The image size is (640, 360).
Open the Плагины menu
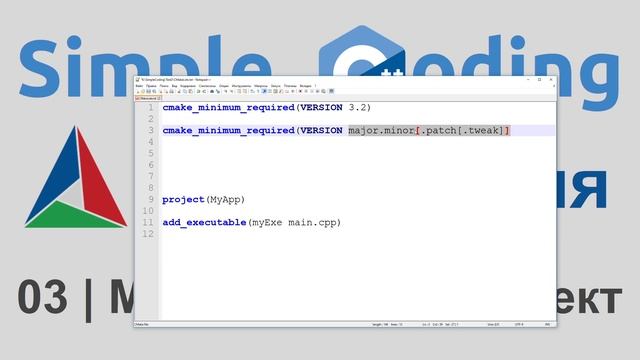pos(290,86)
